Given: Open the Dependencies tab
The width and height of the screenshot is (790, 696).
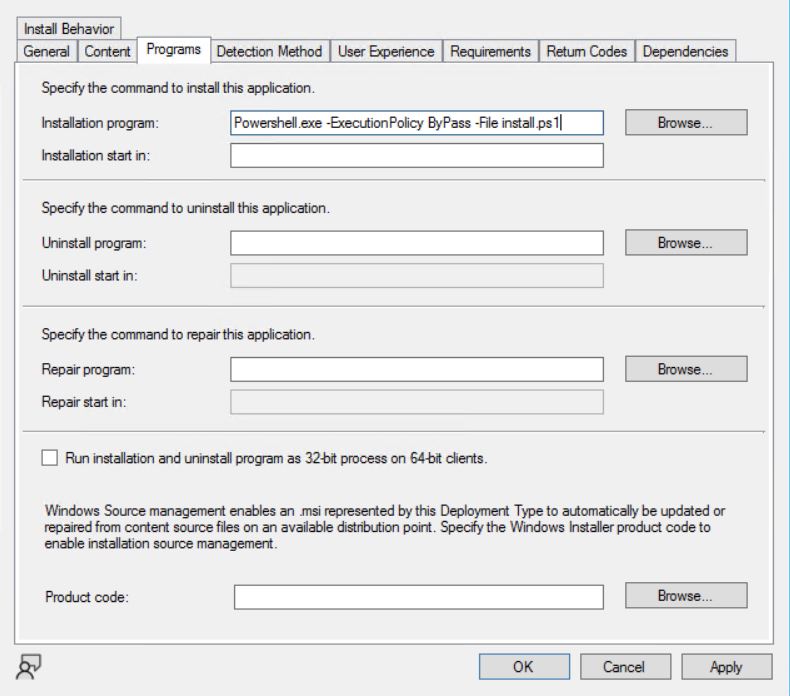Looking at the screenshot, I should [x=686, y=51].
